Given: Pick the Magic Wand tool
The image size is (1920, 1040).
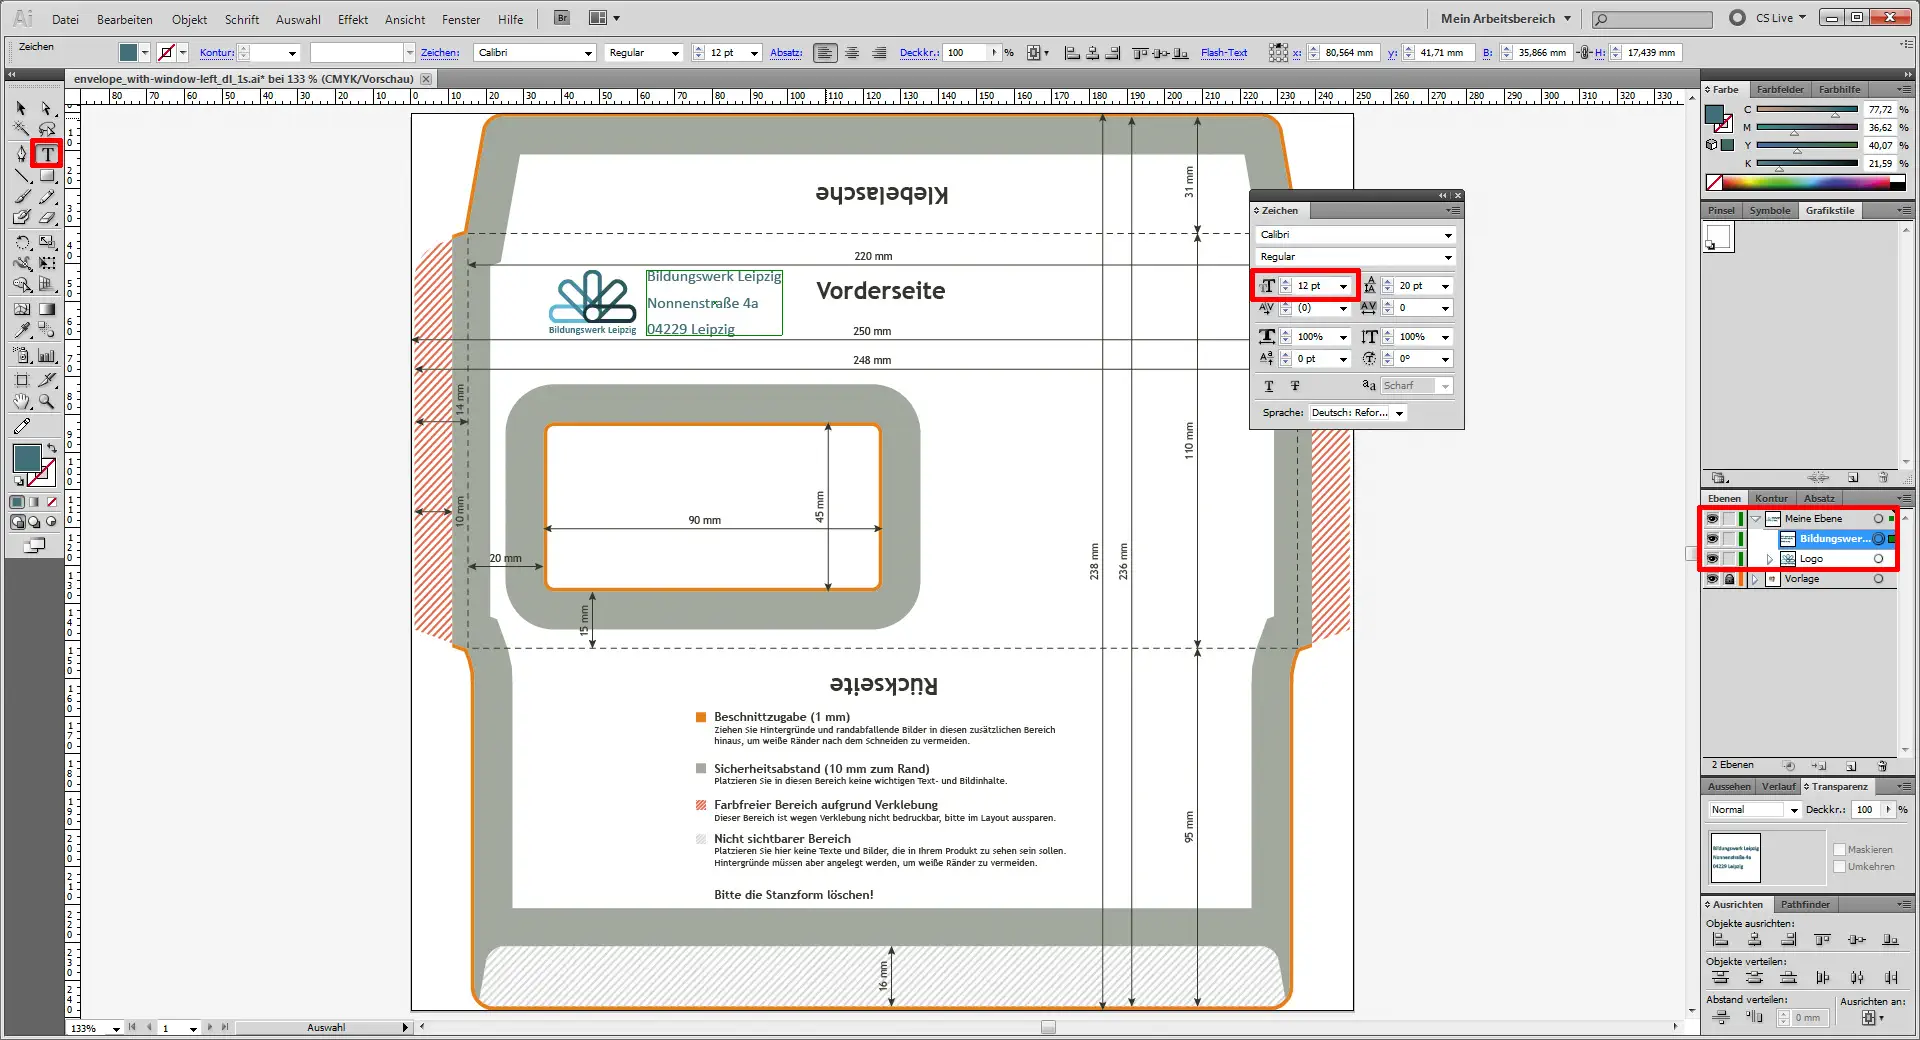Looking at the screenshot, I should pos(21,129).
